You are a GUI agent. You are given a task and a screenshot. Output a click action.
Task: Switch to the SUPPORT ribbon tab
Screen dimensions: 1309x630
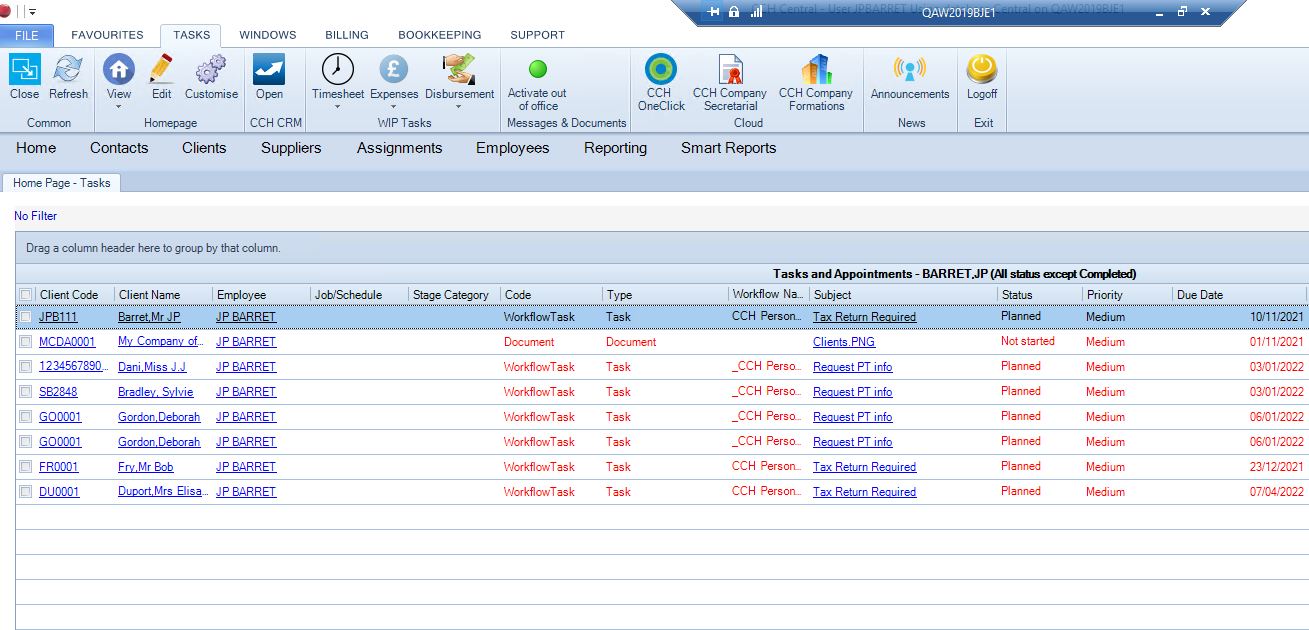[x=537, y=35]
